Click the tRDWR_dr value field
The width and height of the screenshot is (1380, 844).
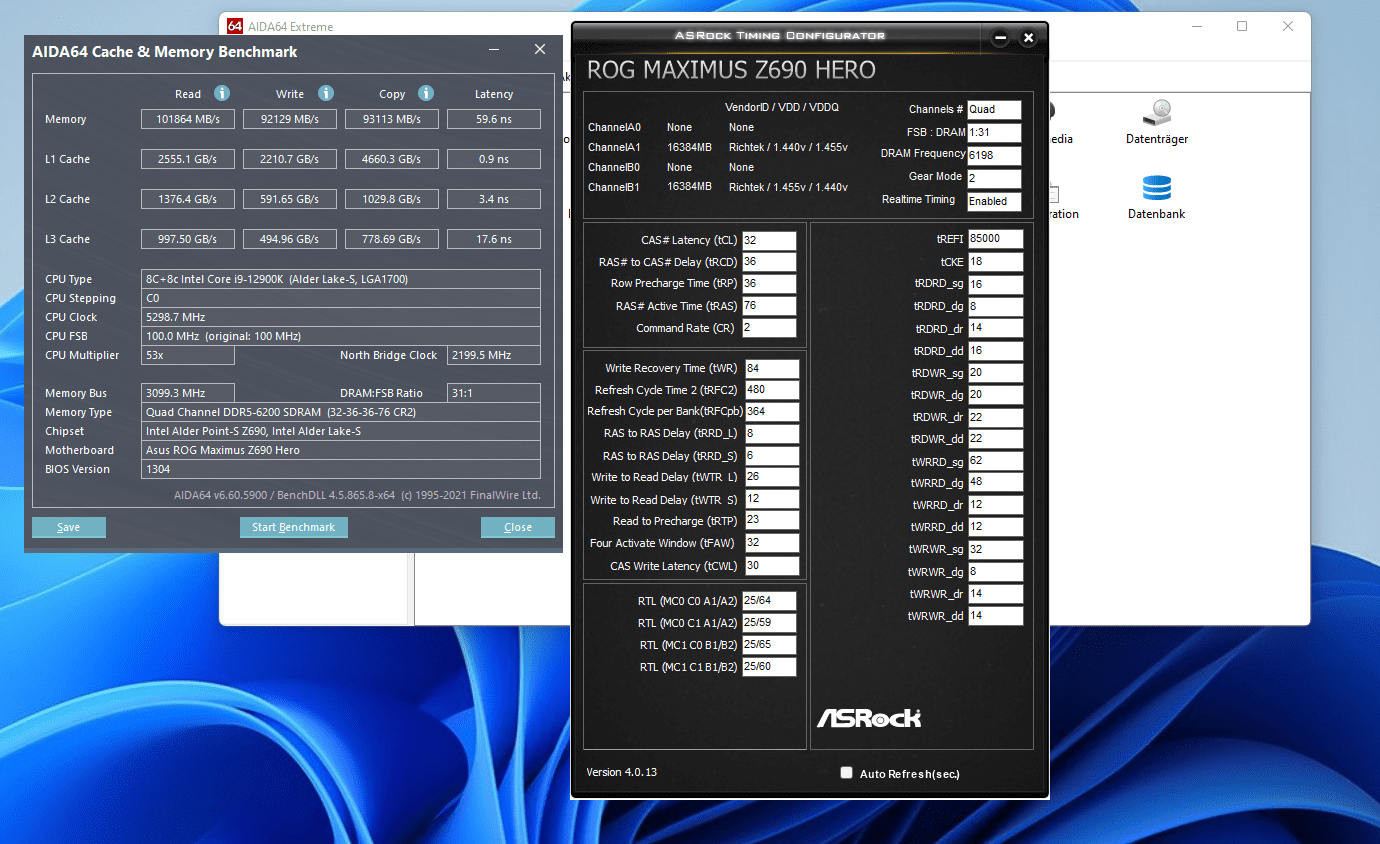point(996,417)
